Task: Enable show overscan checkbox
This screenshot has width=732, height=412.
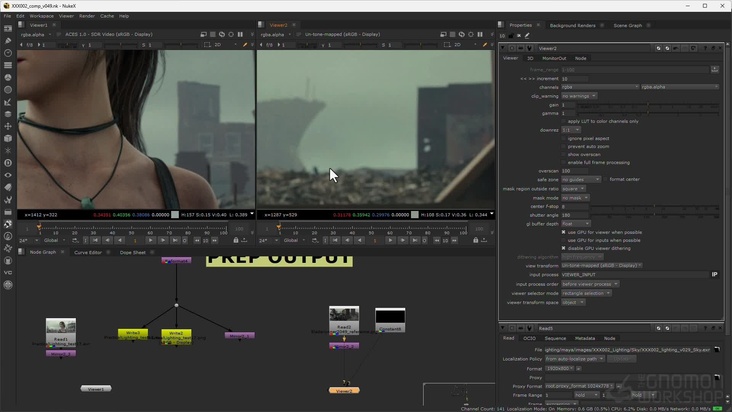Action: coord(563,154)
